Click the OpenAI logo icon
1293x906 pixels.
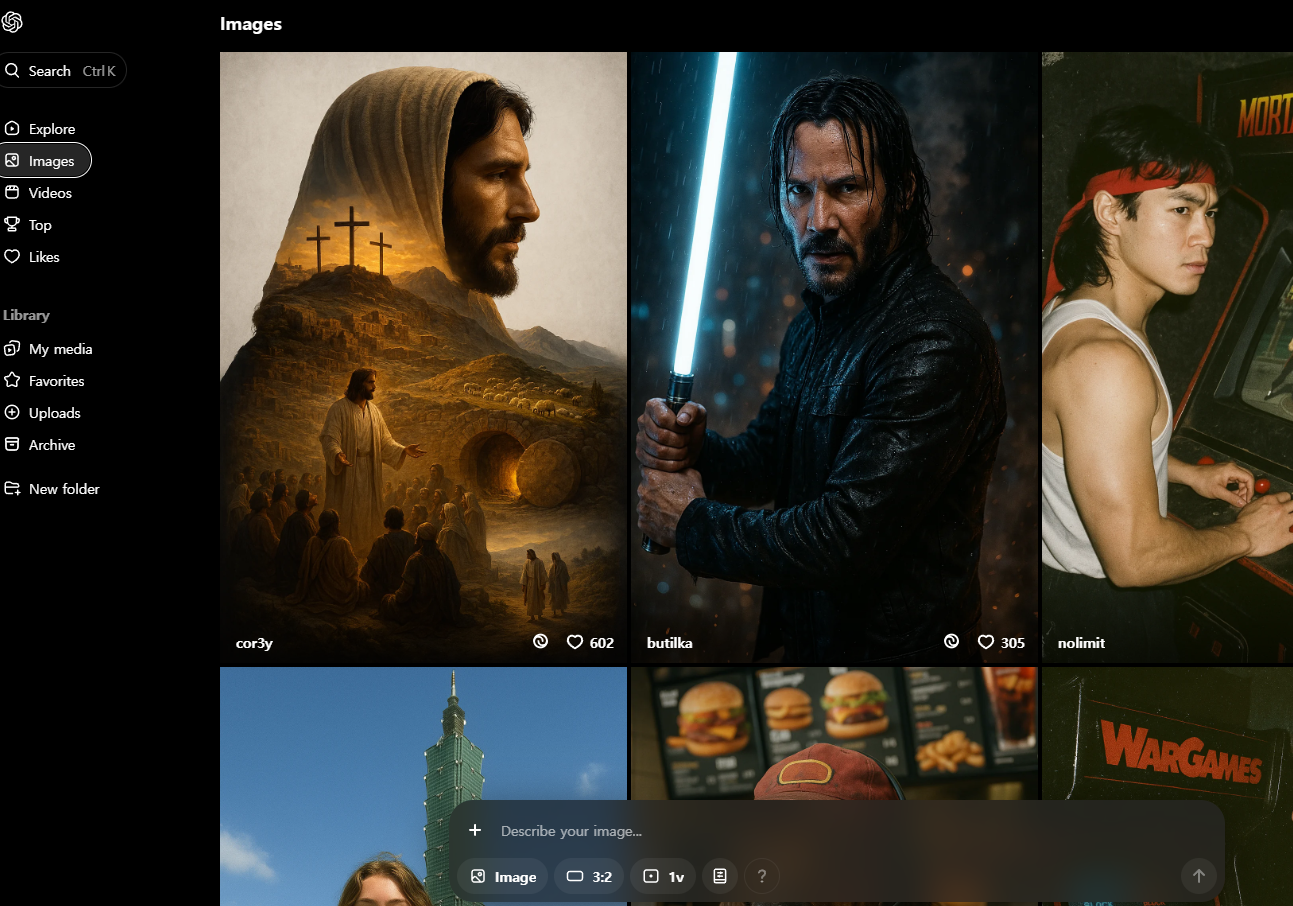click(x=12, y=22)
